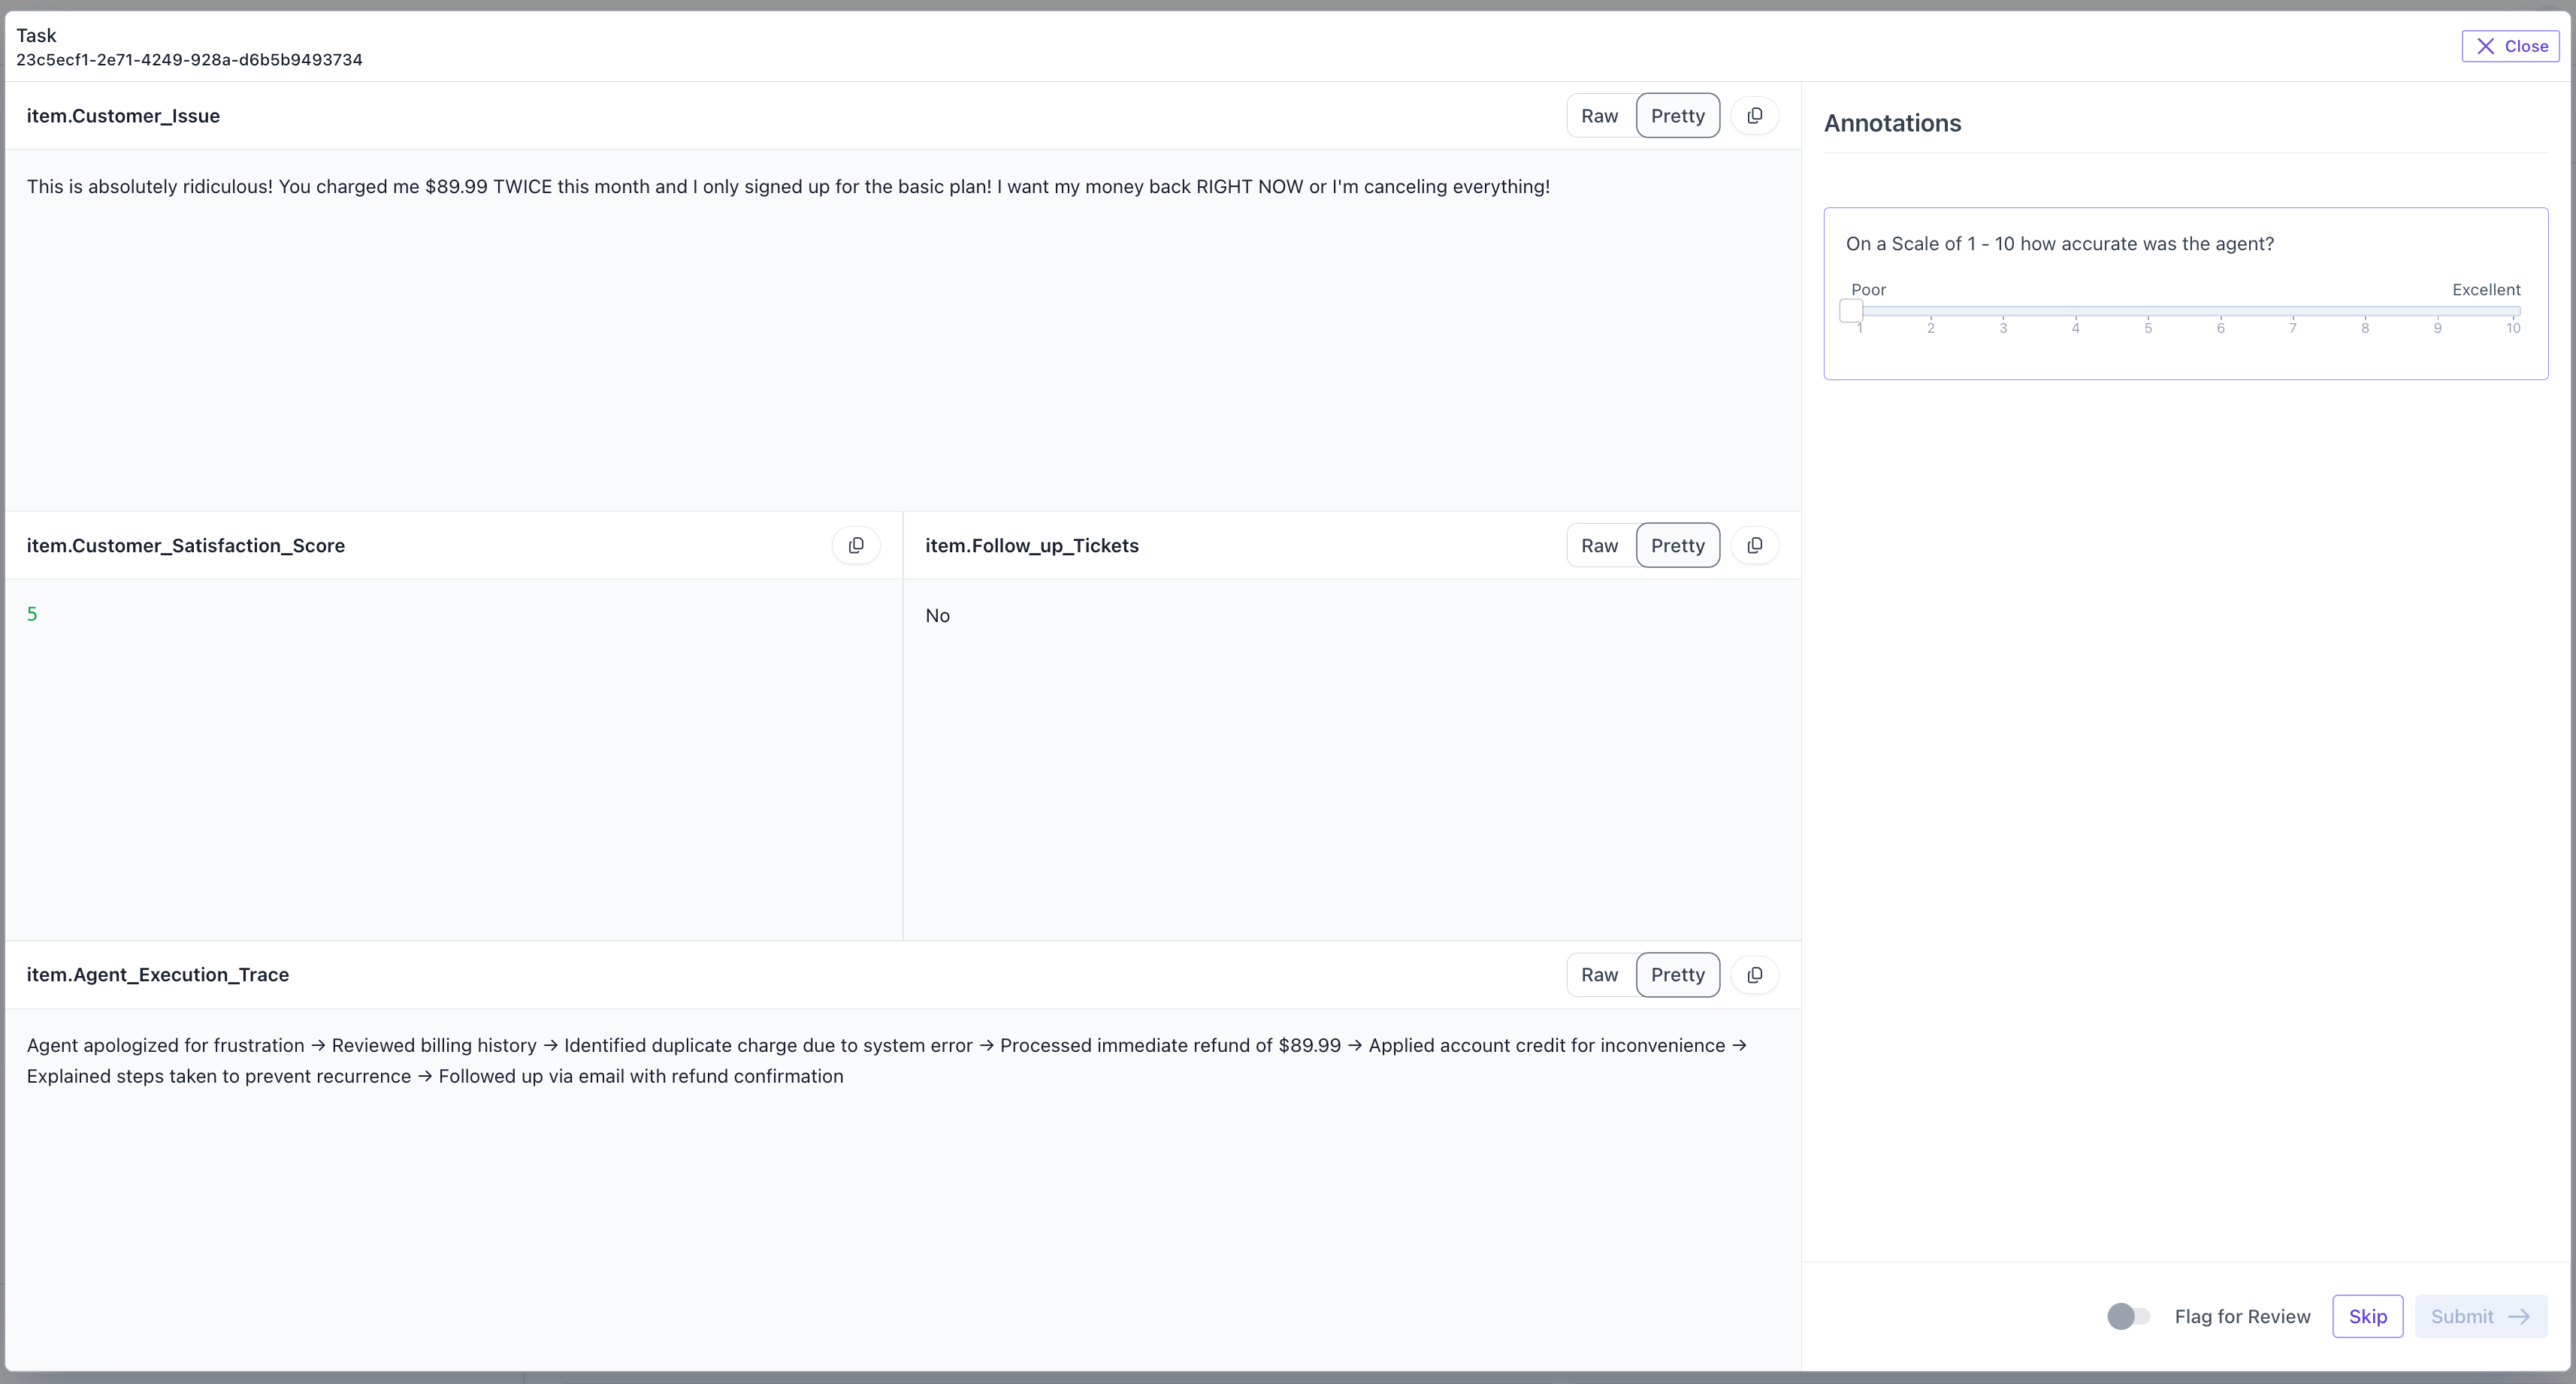This screenshot has height=1384, width=2576.
Task: Copy the Customer_Issue field content
Action: click(x=1754, y=115)
